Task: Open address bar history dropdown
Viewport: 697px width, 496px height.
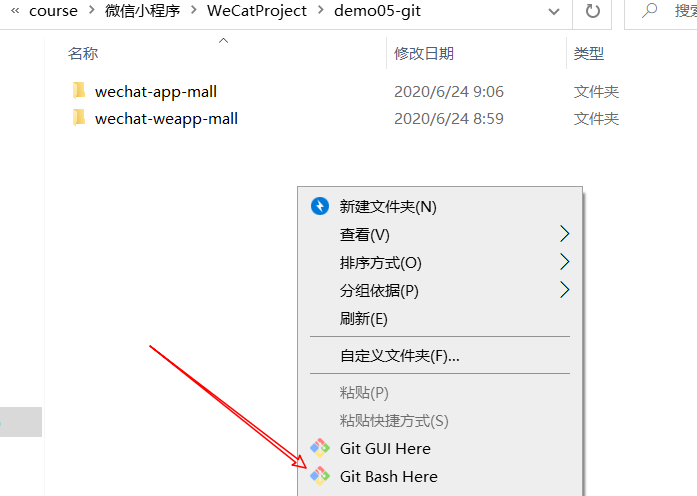Action: 554,11
